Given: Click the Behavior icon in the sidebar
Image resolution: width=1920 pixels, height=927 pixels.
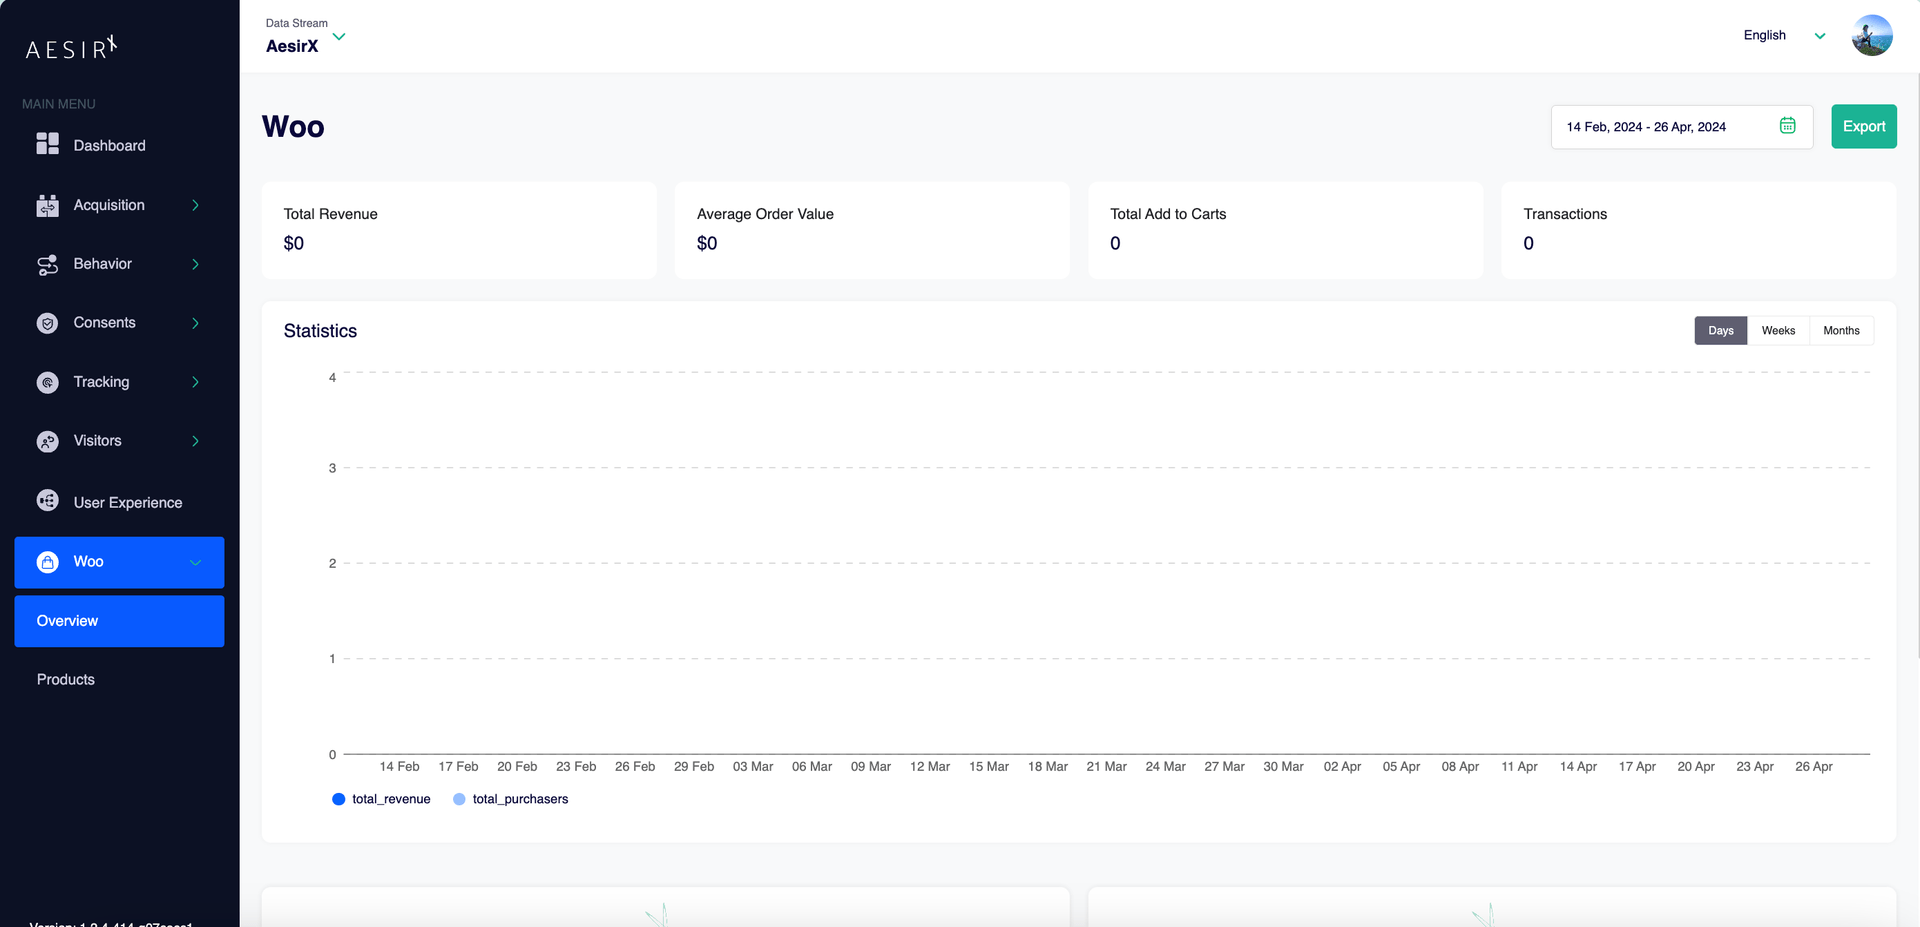Looking at the screenshot, I should point(47,264).
